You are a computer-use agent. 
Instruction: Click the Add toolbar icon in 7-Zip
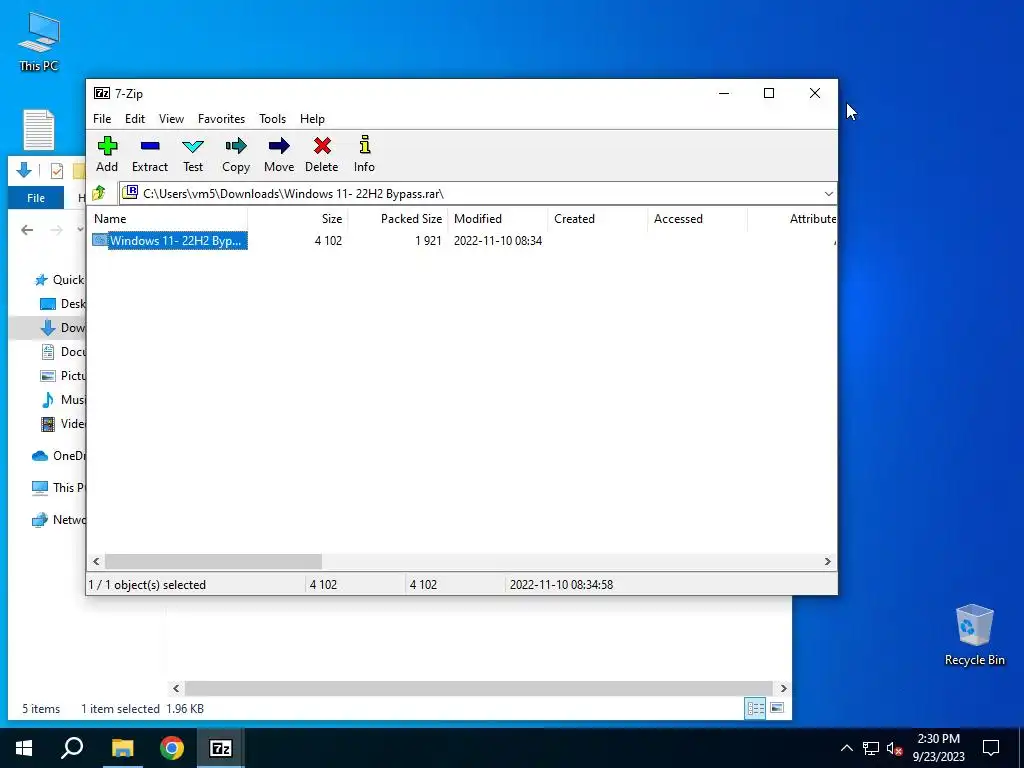[107, 146]
